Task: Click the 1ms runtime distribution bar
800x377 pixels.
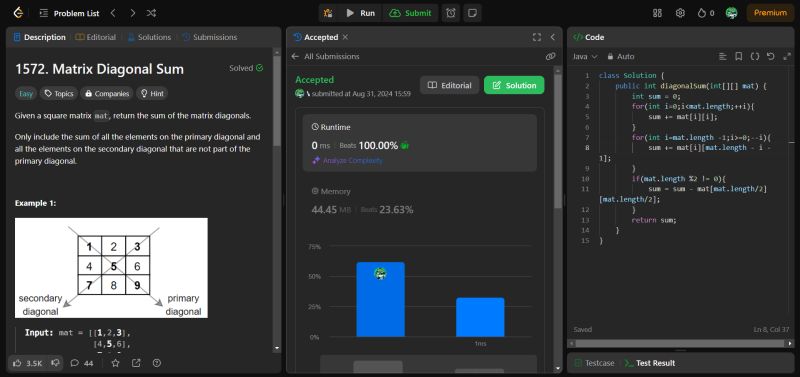Action: 480,317
